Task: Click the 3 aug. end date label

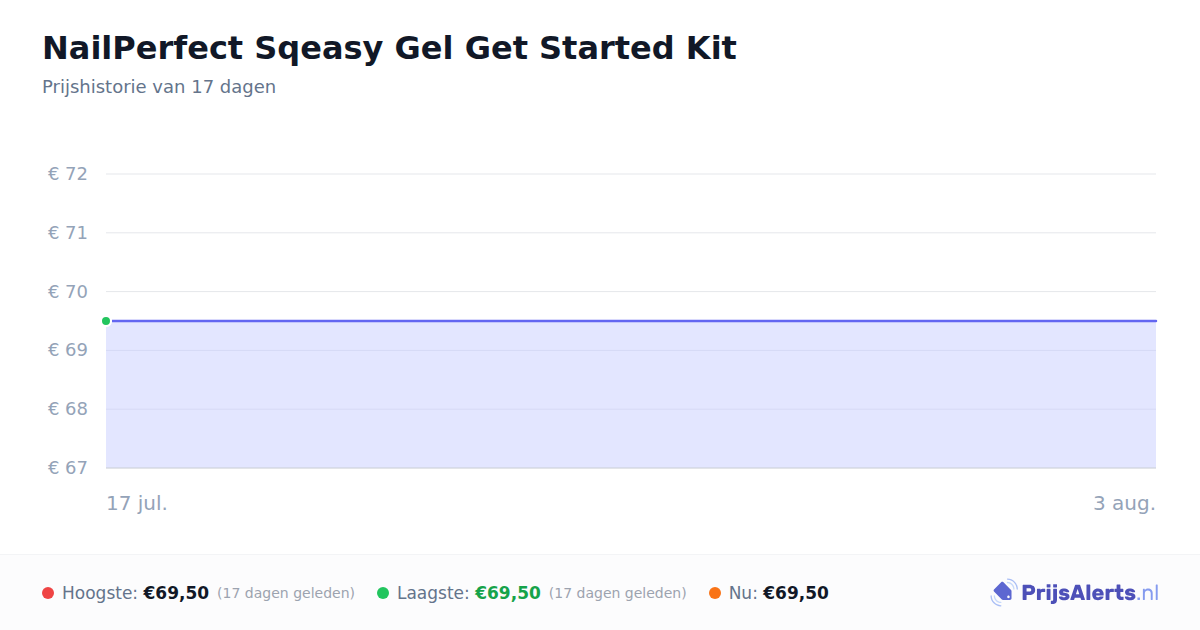Action: pyautogui.click(x=1124, y=503)
